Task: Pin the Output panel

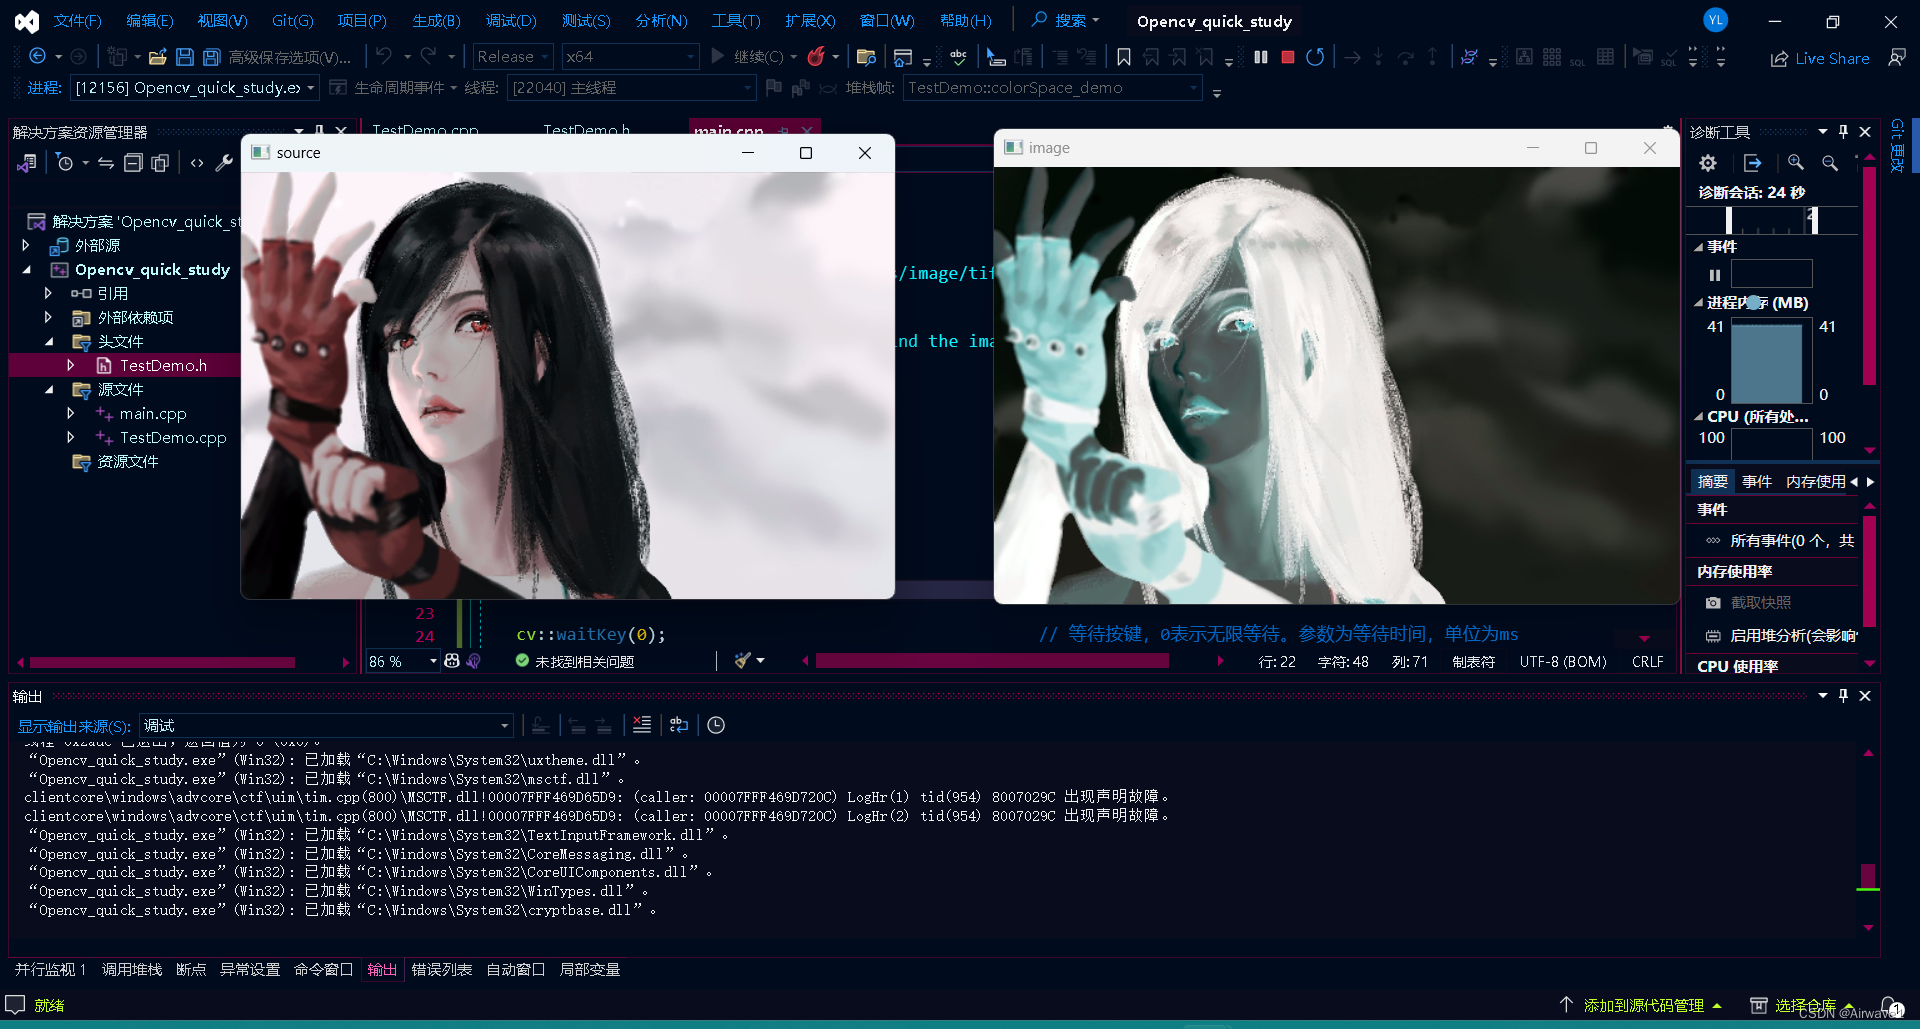Action: pos(1843,695)
